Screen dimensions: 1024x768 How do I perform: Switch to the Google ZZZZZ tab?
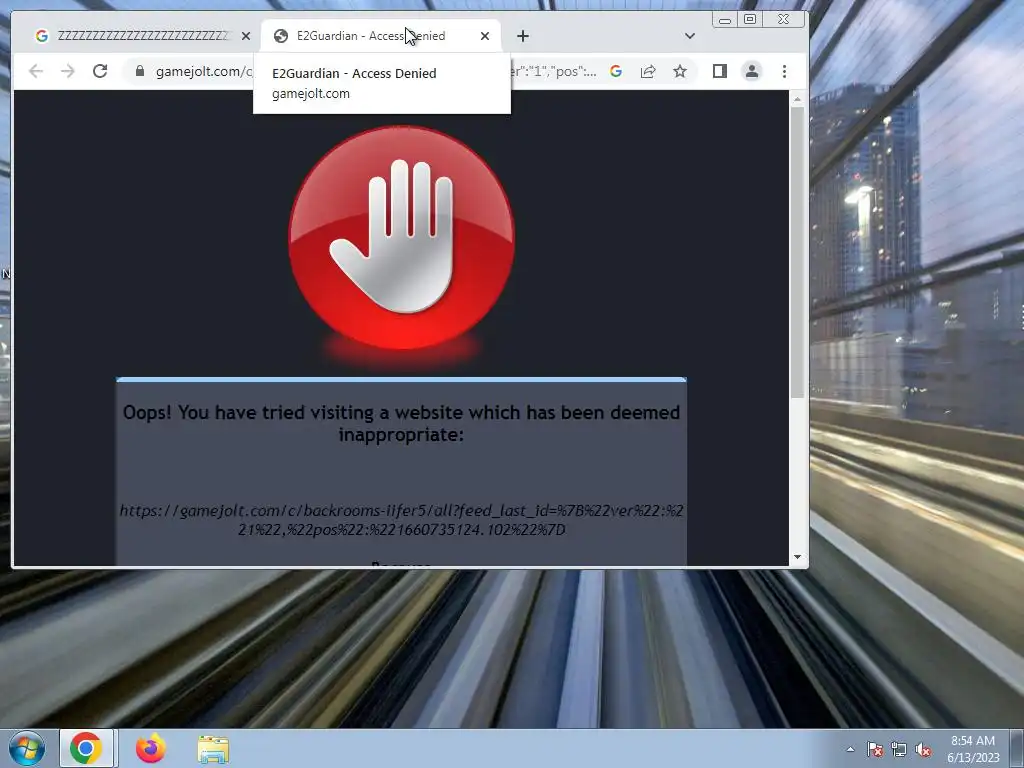[142, 36]
